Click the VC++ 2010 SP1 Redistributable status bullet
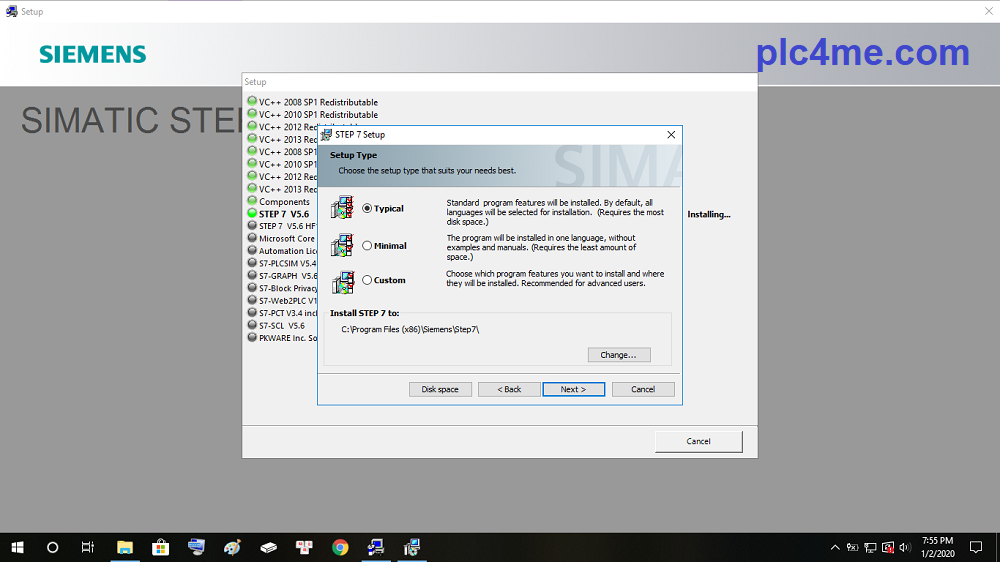 [x=252, y=114]
